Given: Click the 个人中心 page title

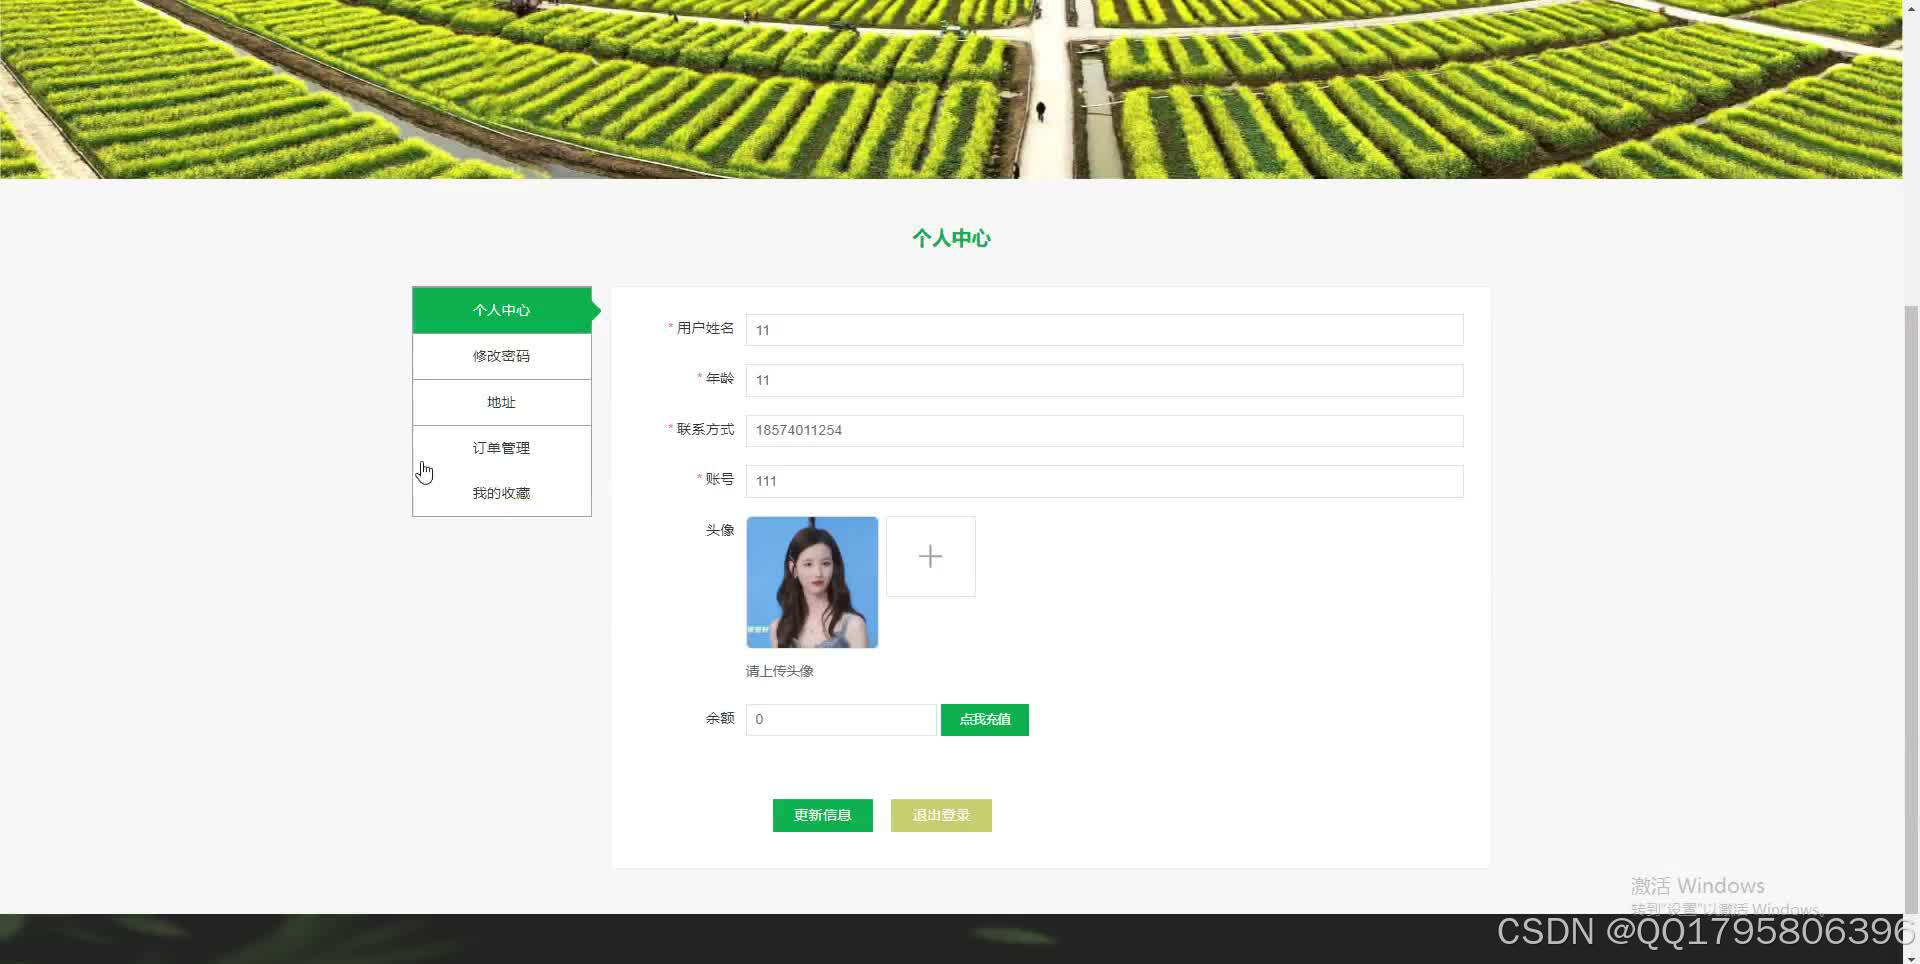Looking at the screenshot, I should 950,238.
